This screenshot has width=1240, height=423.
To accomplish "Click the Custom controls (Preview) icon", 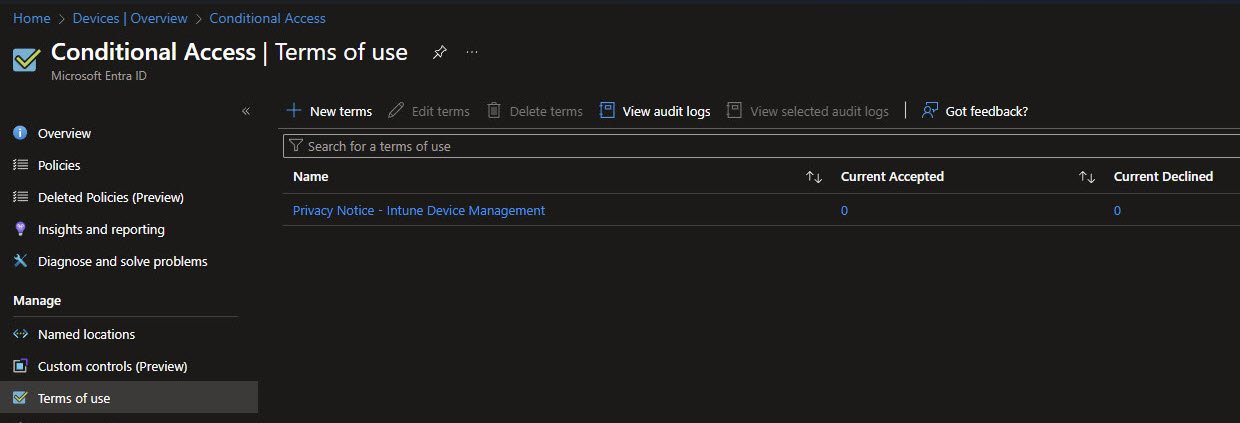I will click(x=20, y=366).
